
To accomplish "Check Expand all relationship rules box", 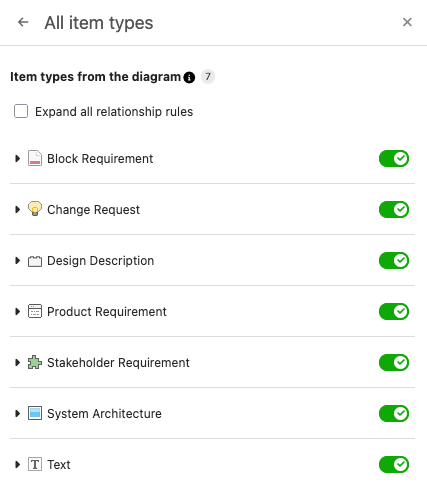I will click(21, 111).
